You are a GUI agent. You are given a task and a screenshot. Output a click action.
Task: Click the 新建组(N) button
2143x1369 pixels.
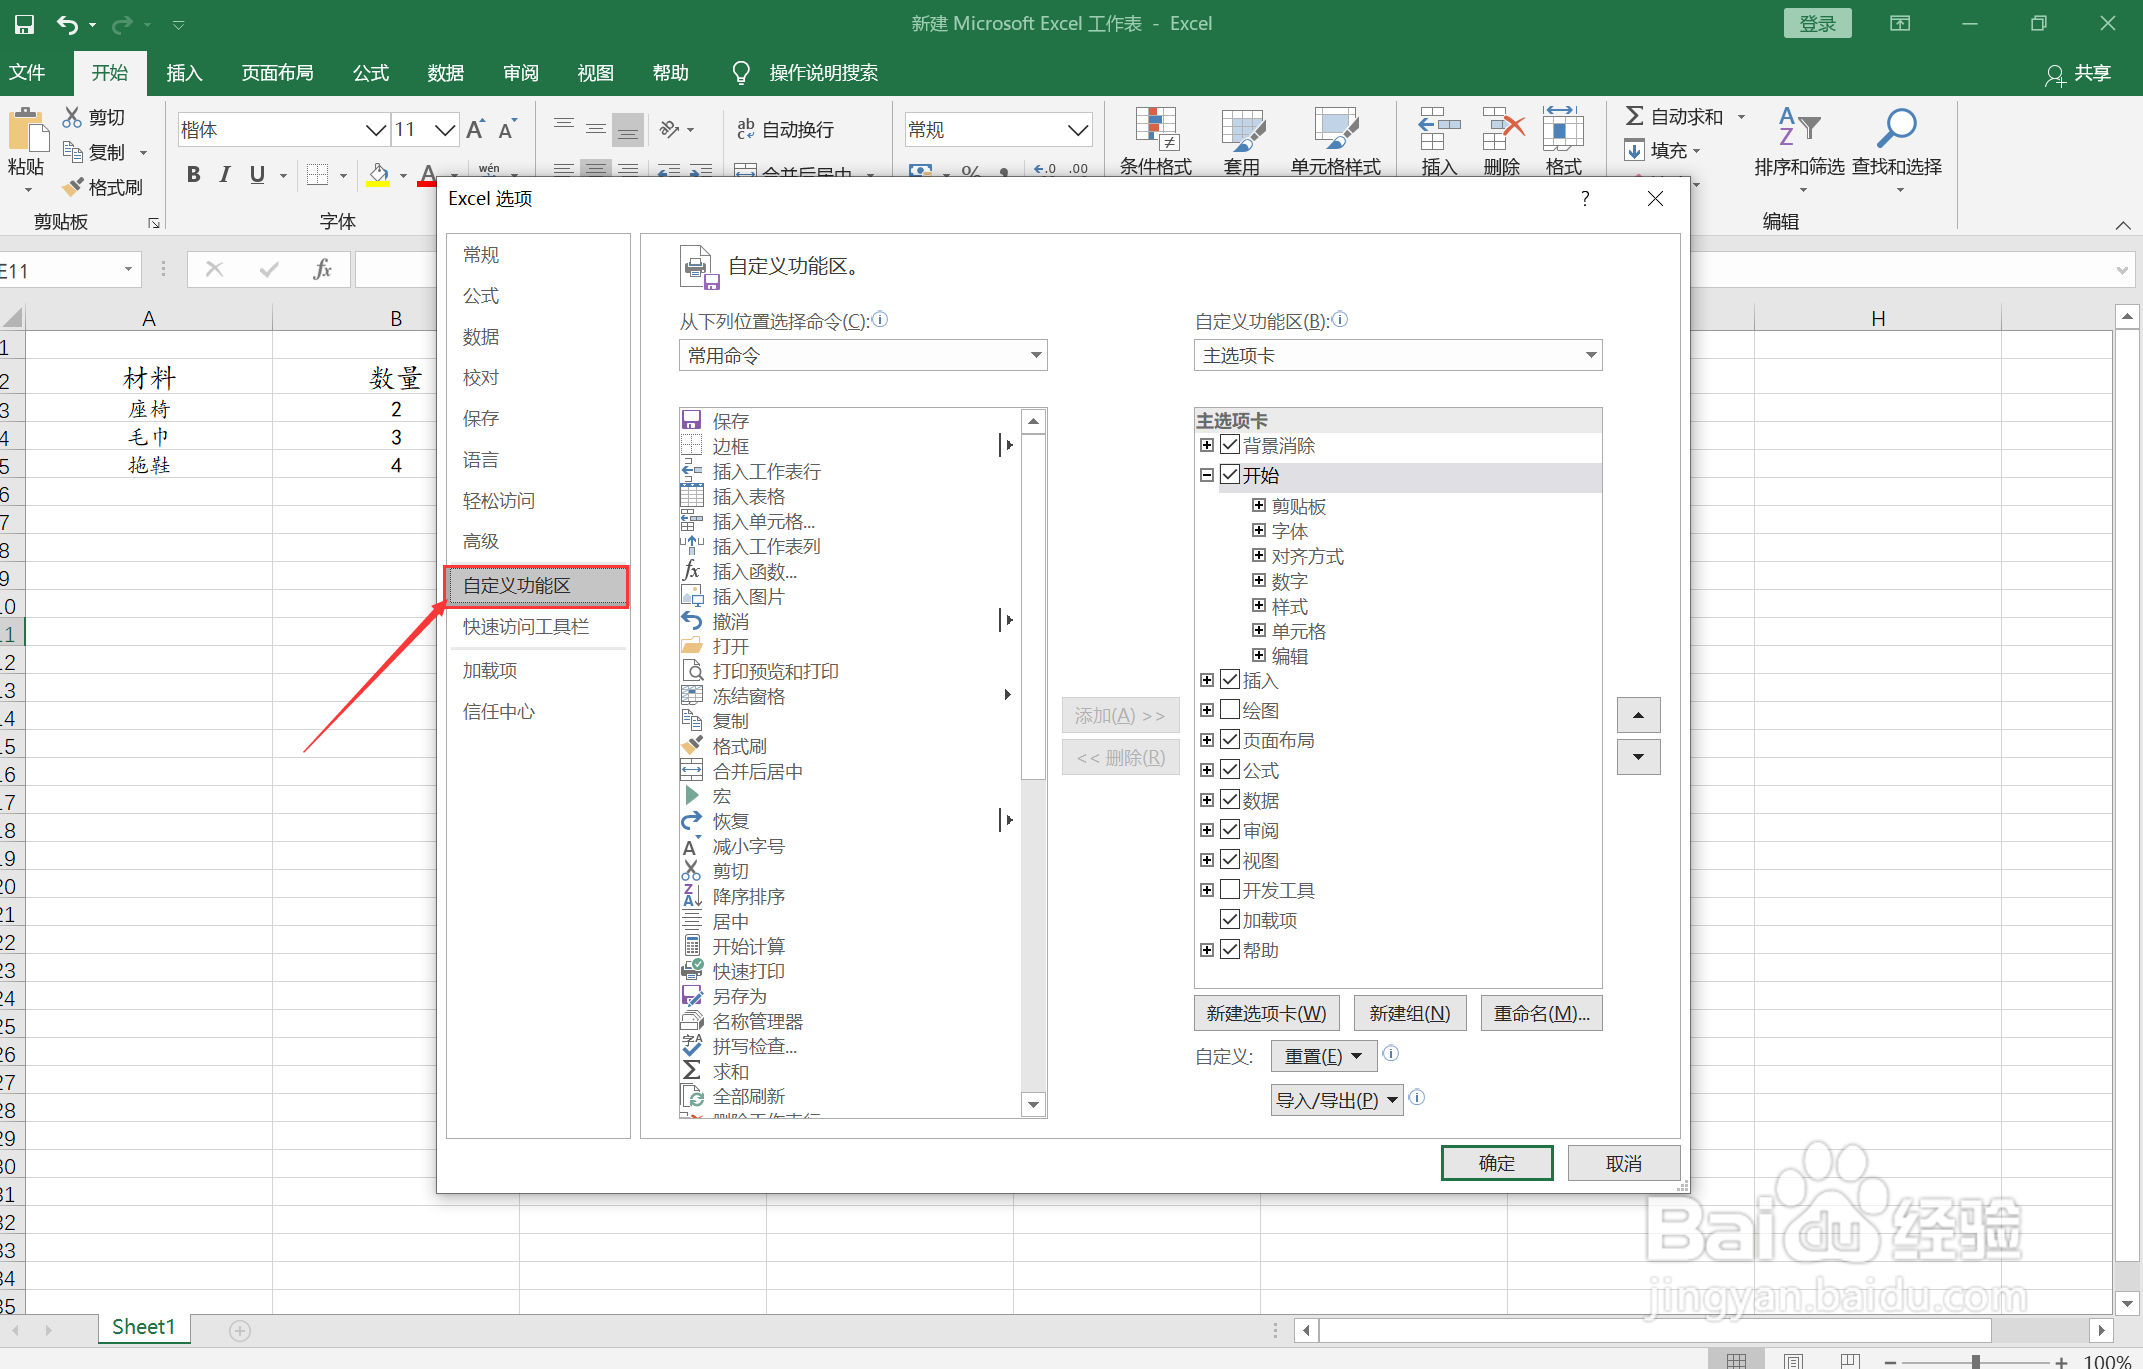click(1410, 1013)
